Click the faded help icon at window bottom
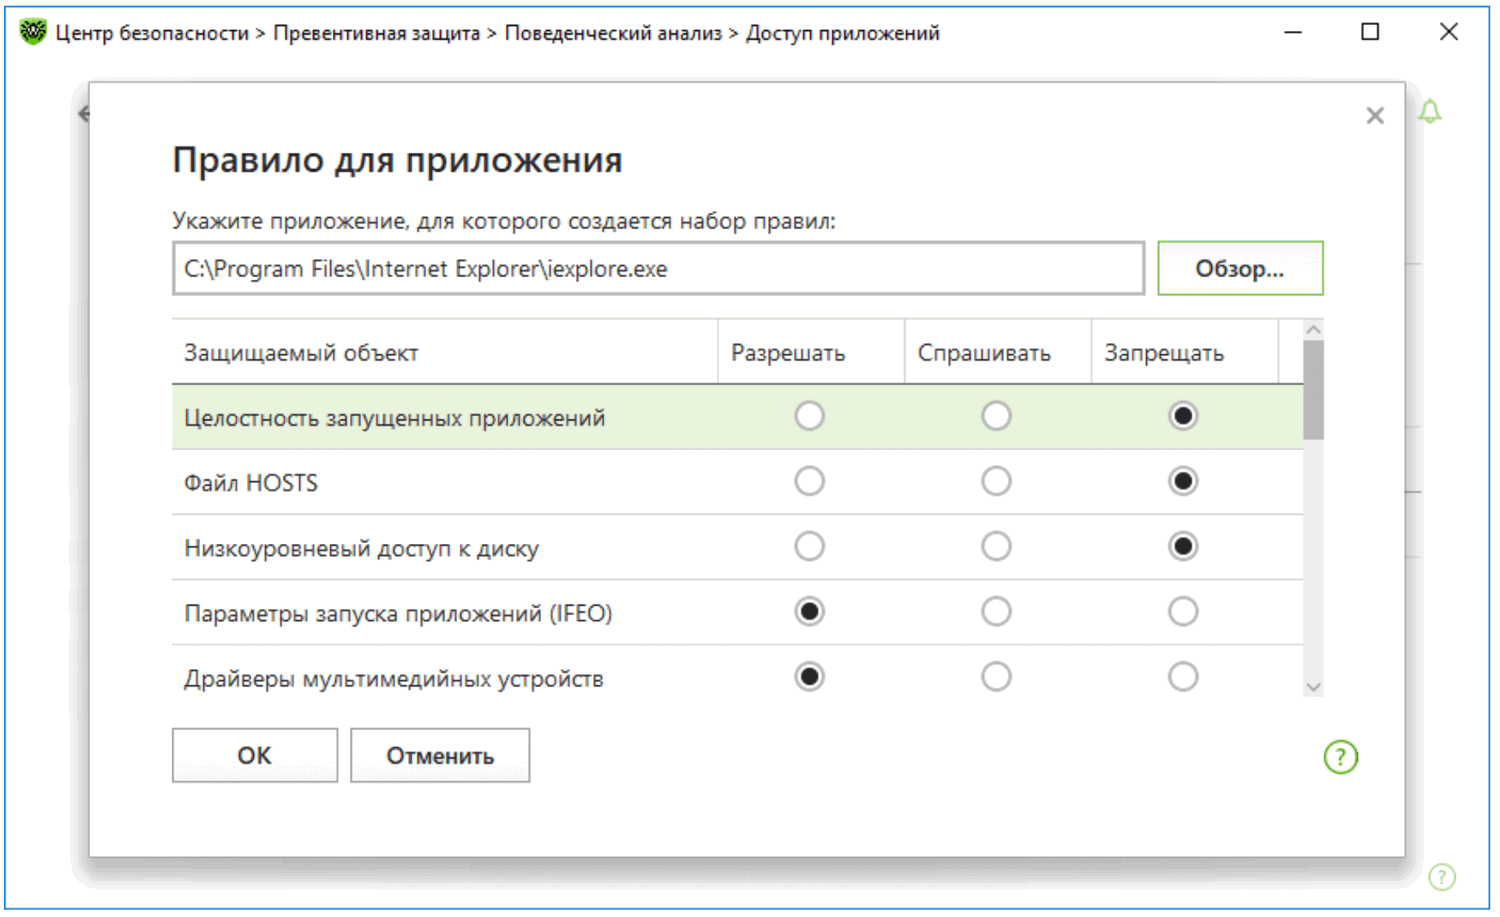The height and width of the screenshot is (917, 1500). pos(1441,877)
